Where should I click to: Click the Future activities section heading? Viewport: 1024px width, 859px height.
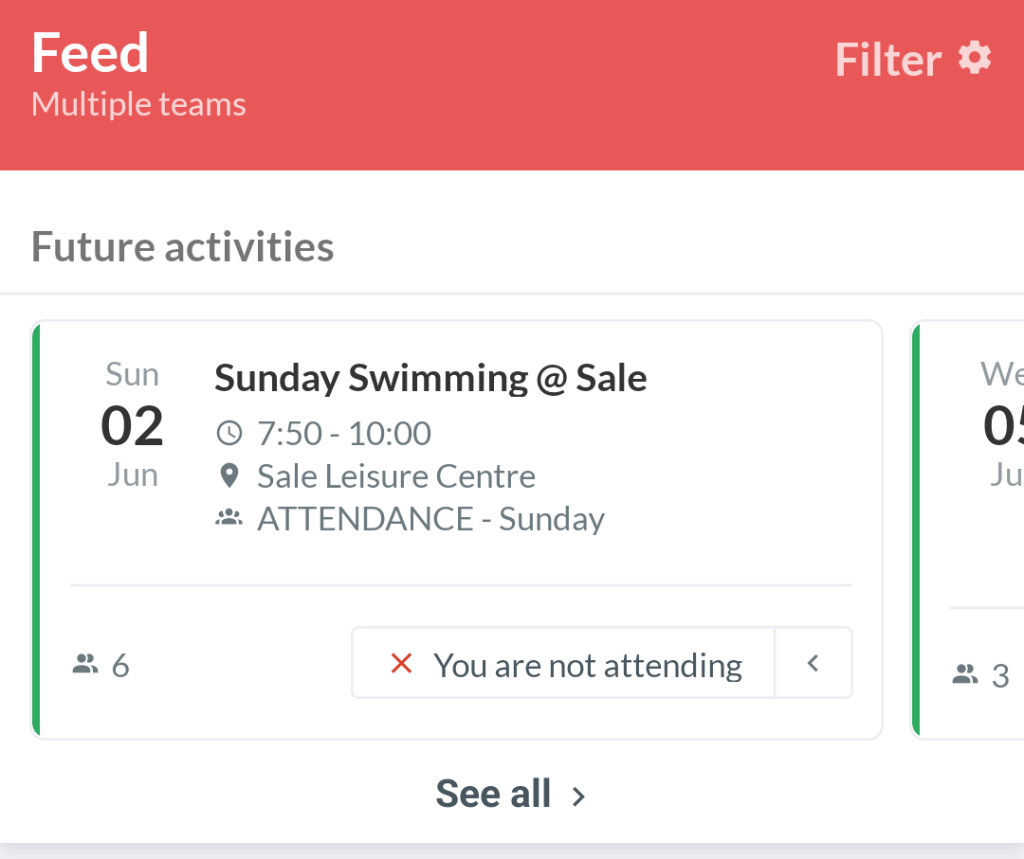[182, 246]
